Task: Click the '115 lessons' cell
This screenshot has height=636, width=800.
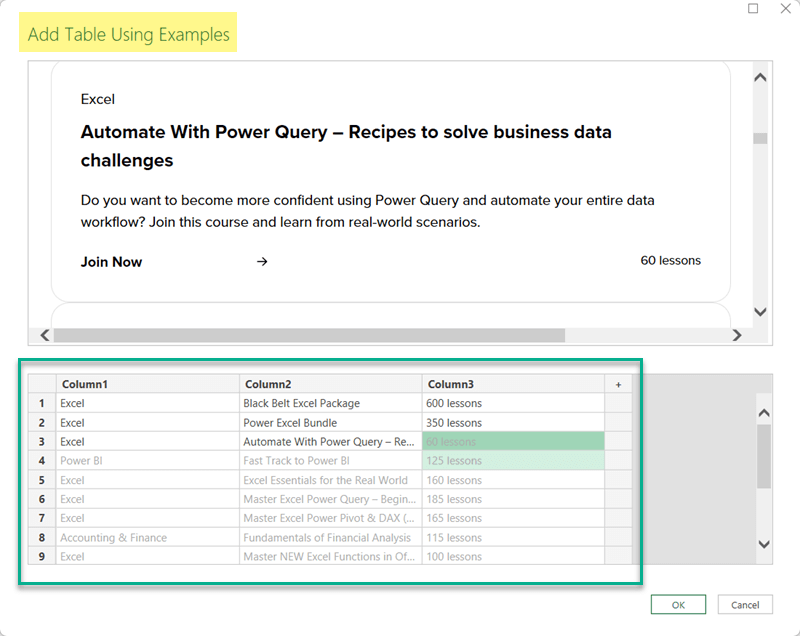Action: (513, 538)
